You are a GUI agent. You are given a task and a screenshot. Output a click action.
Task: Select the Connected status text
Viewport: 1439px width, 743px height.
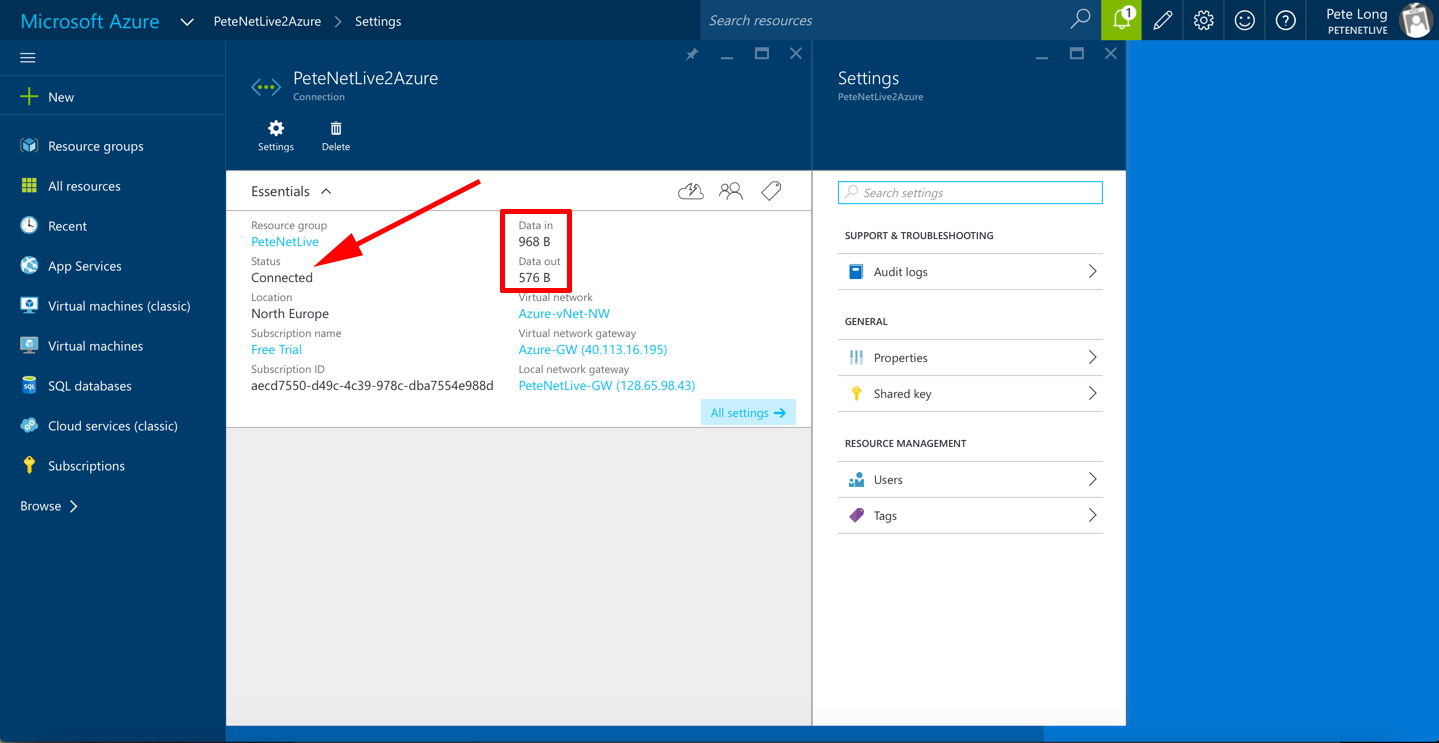(x=282, y=278)
